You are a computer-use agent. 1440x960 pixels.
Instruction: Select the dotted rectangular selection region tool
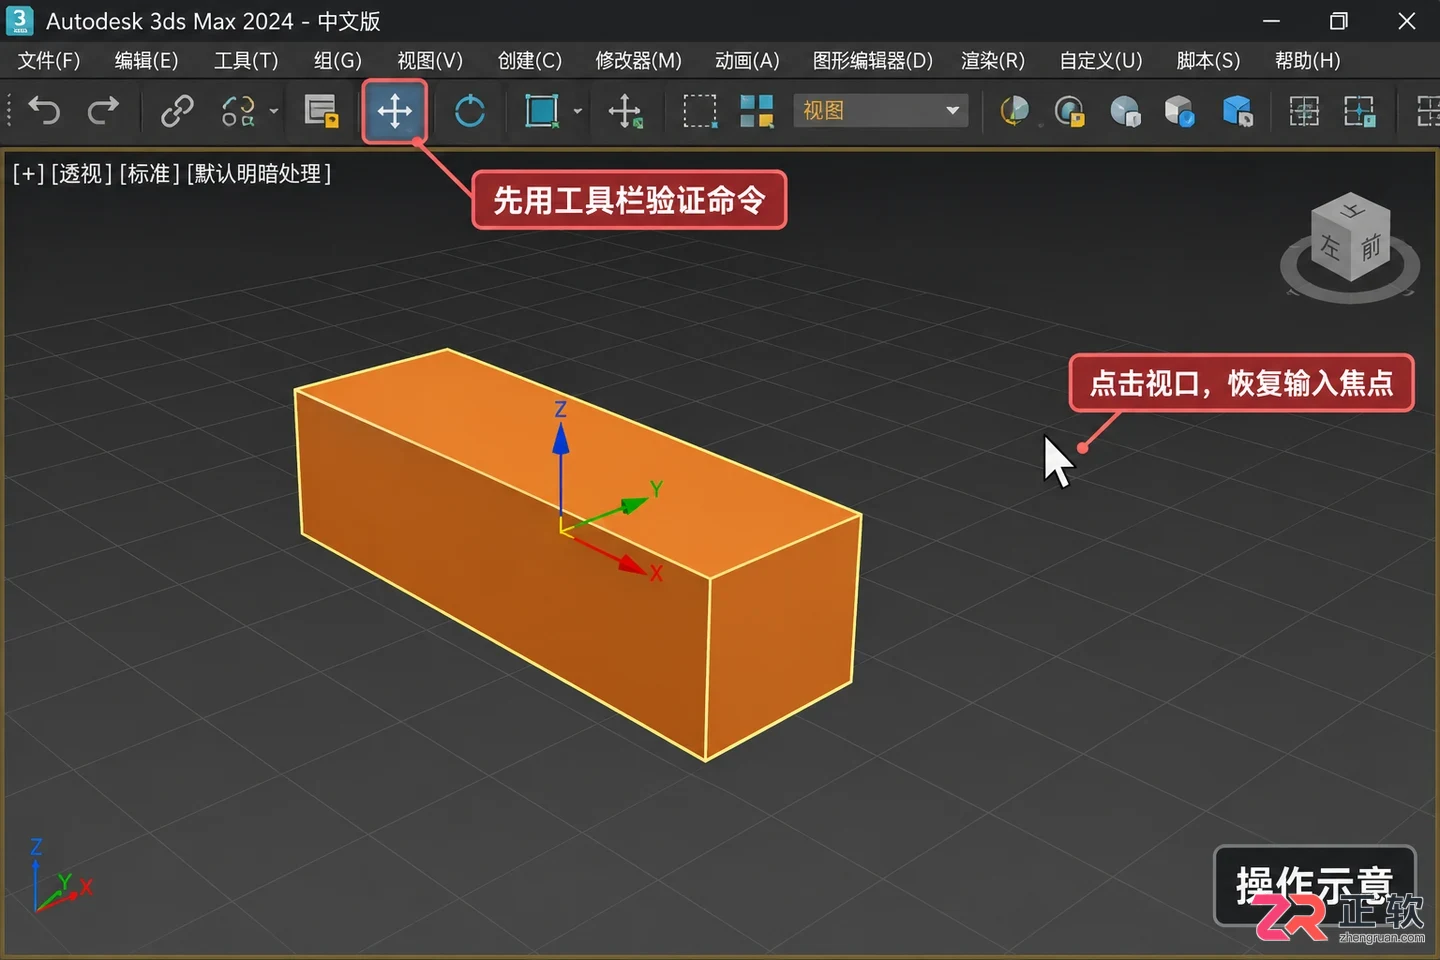point(700,111)
